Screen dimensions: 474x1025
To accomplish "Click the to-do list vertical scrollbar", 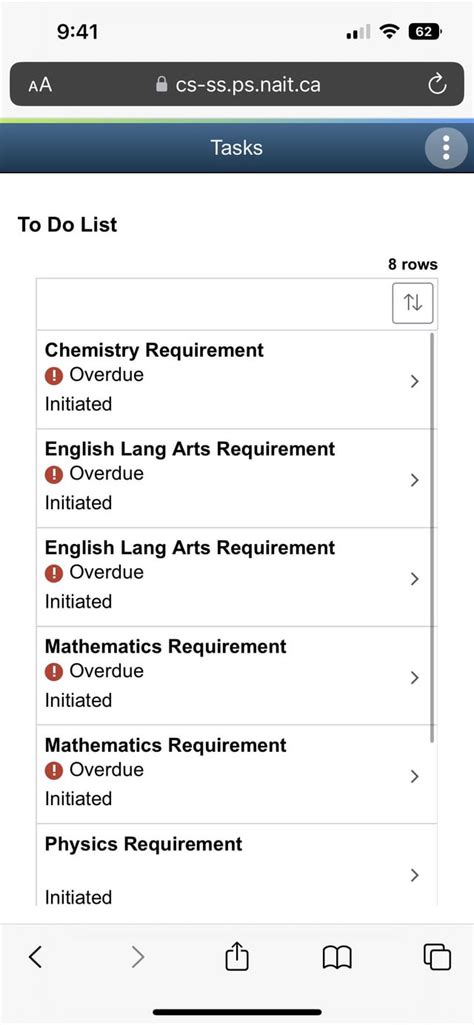I will click(432, 537).
